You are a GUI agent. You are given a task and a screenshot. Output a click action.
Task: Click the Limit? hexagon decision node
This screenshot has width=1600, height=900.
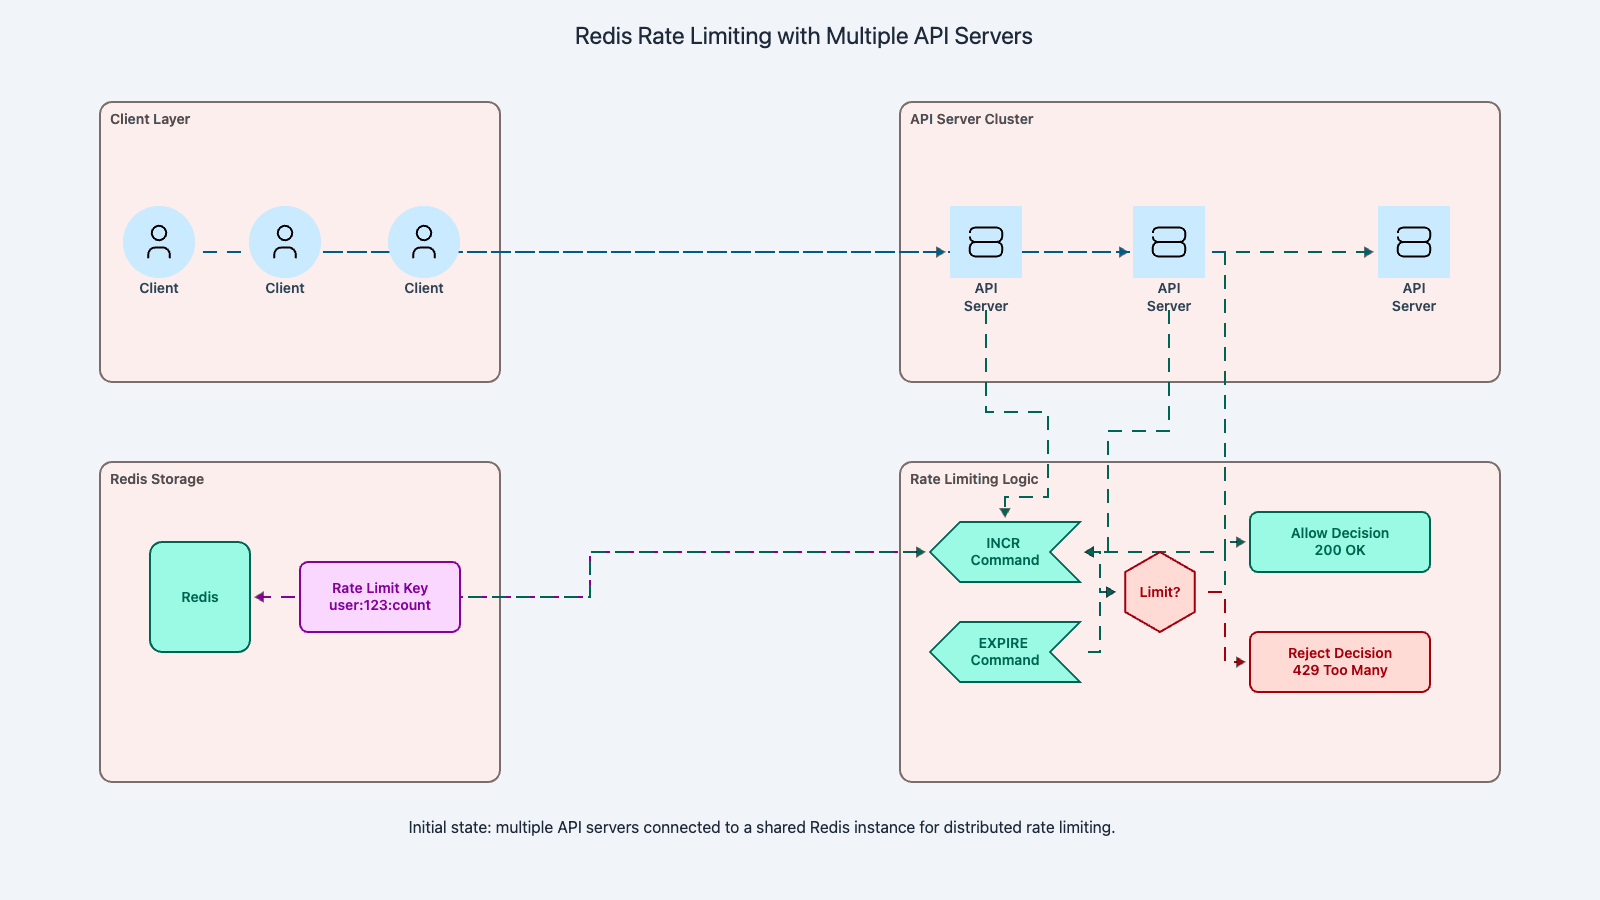click(1160, 592)
